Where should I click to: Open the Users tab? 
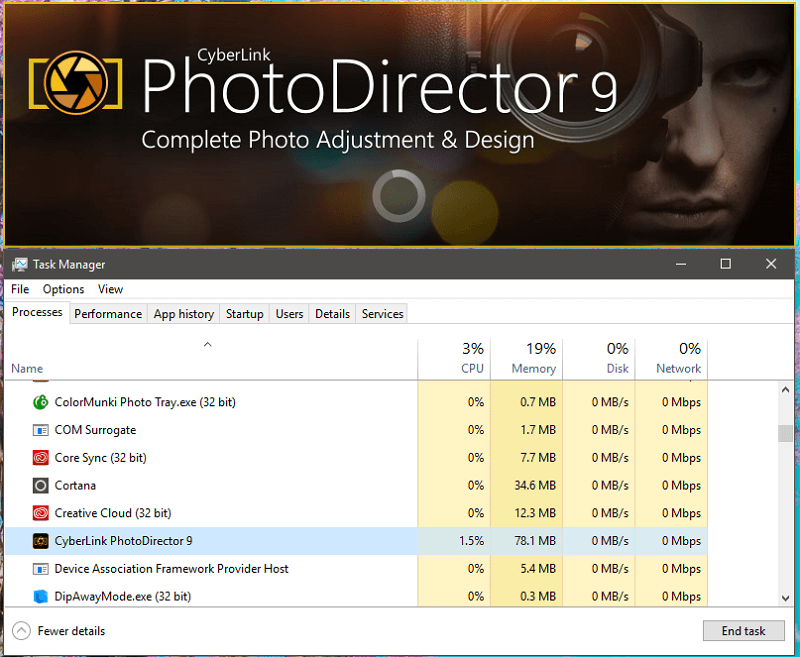point(289,314)
